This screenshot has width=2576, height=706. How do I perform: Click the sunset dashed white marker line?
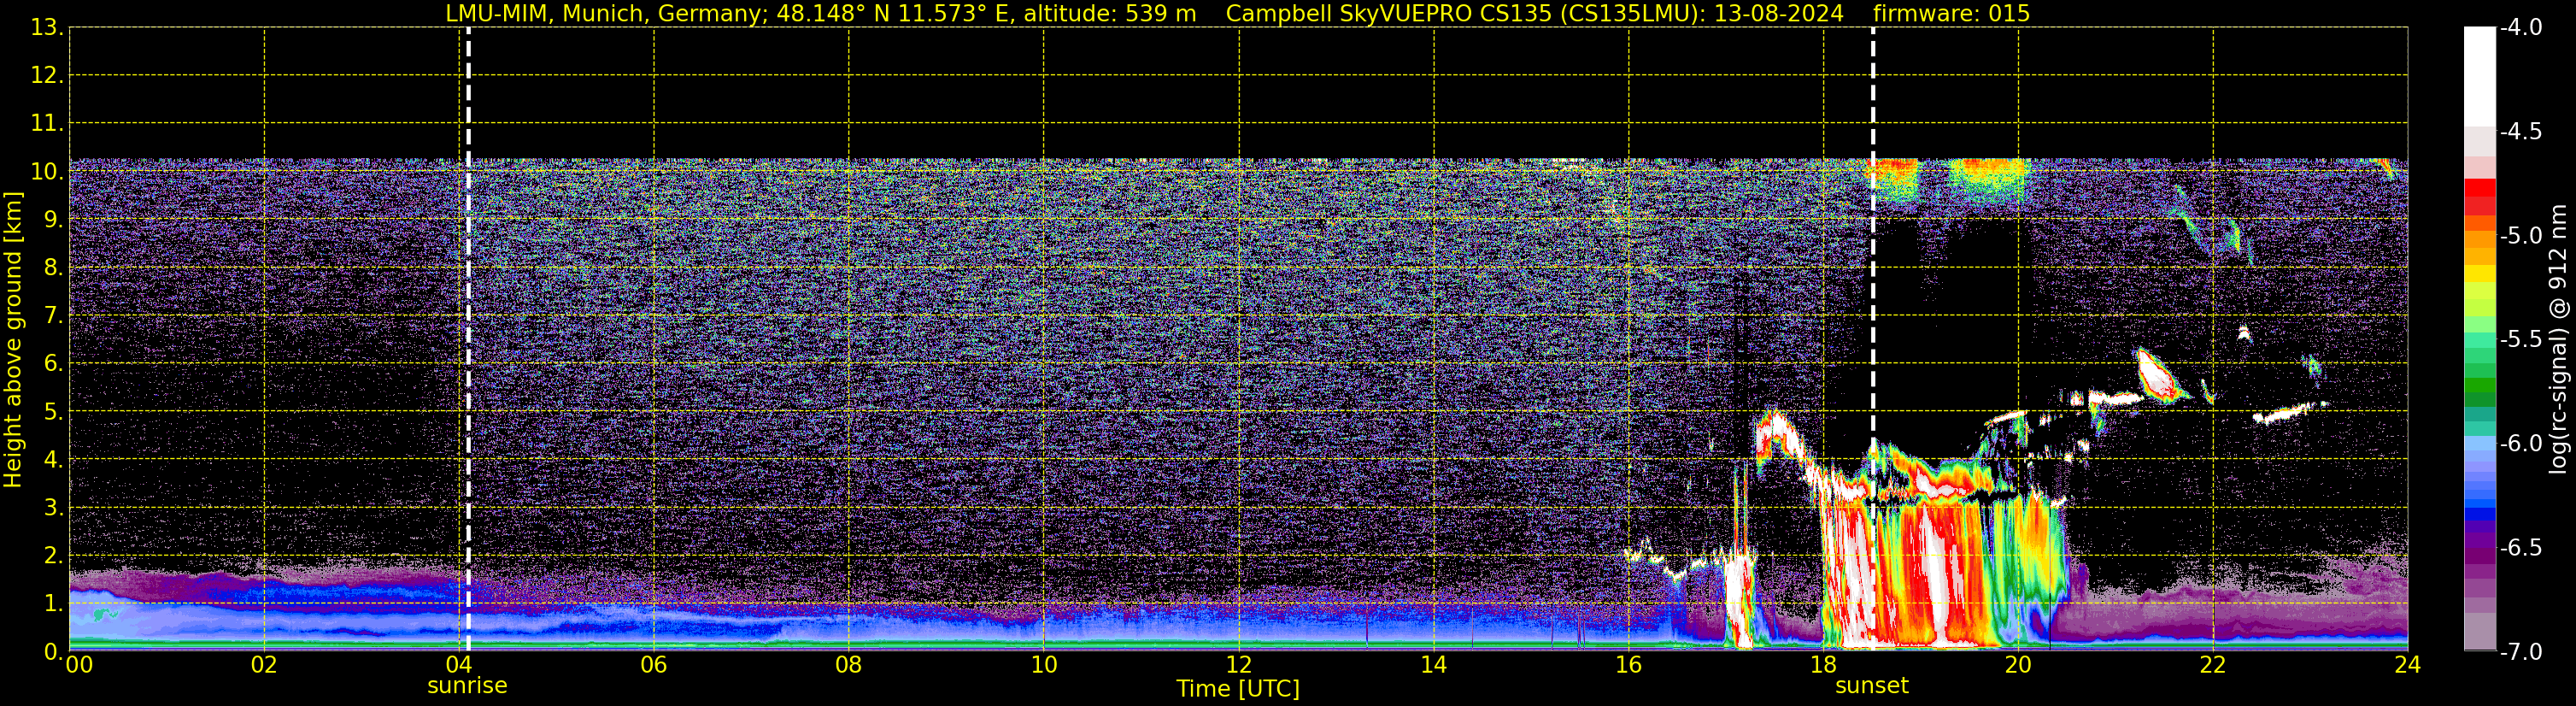click(x=1872, y=339)
